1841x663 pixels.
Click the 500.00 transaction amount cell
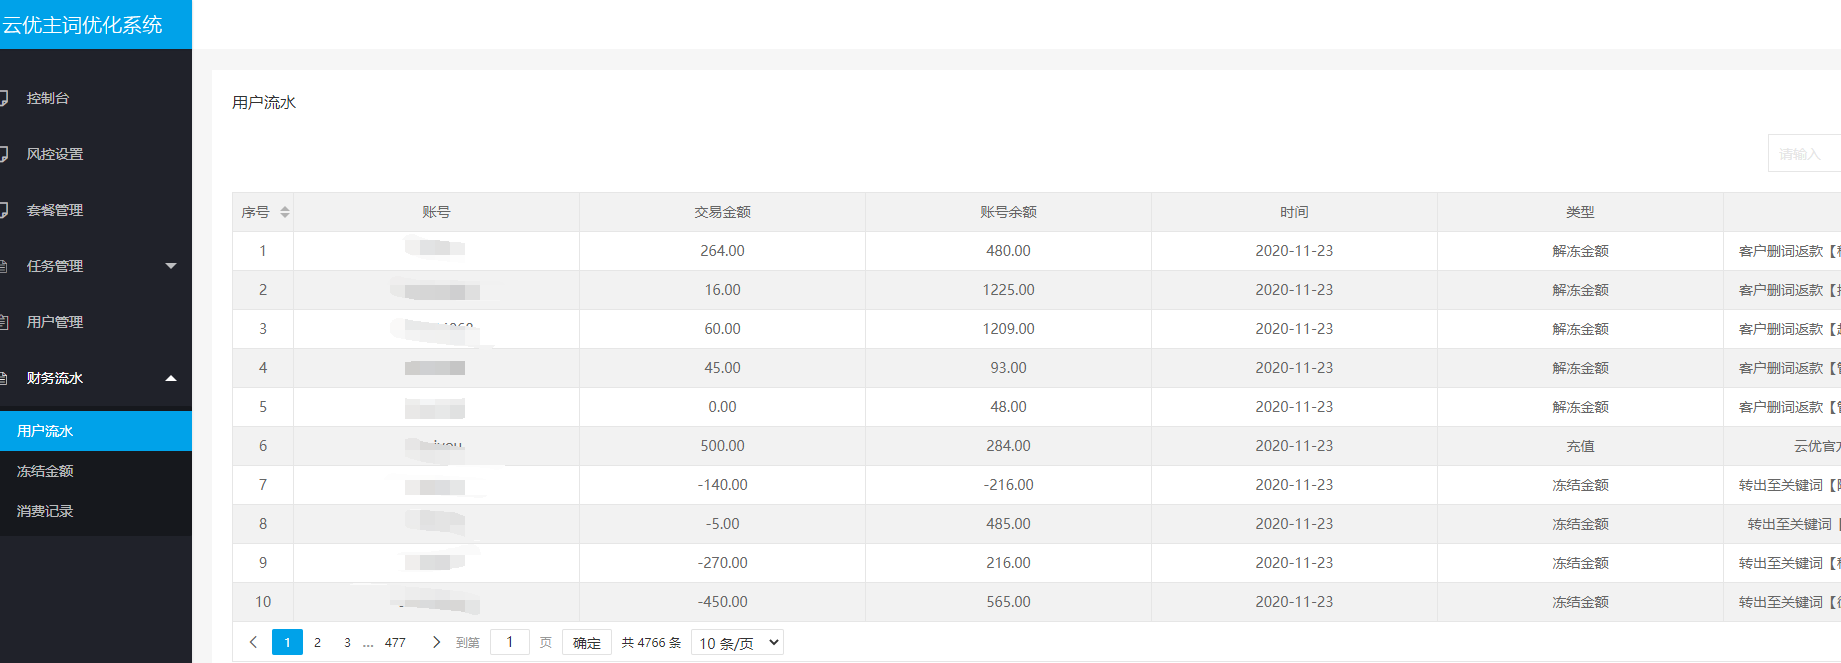(x=722, y=446)
